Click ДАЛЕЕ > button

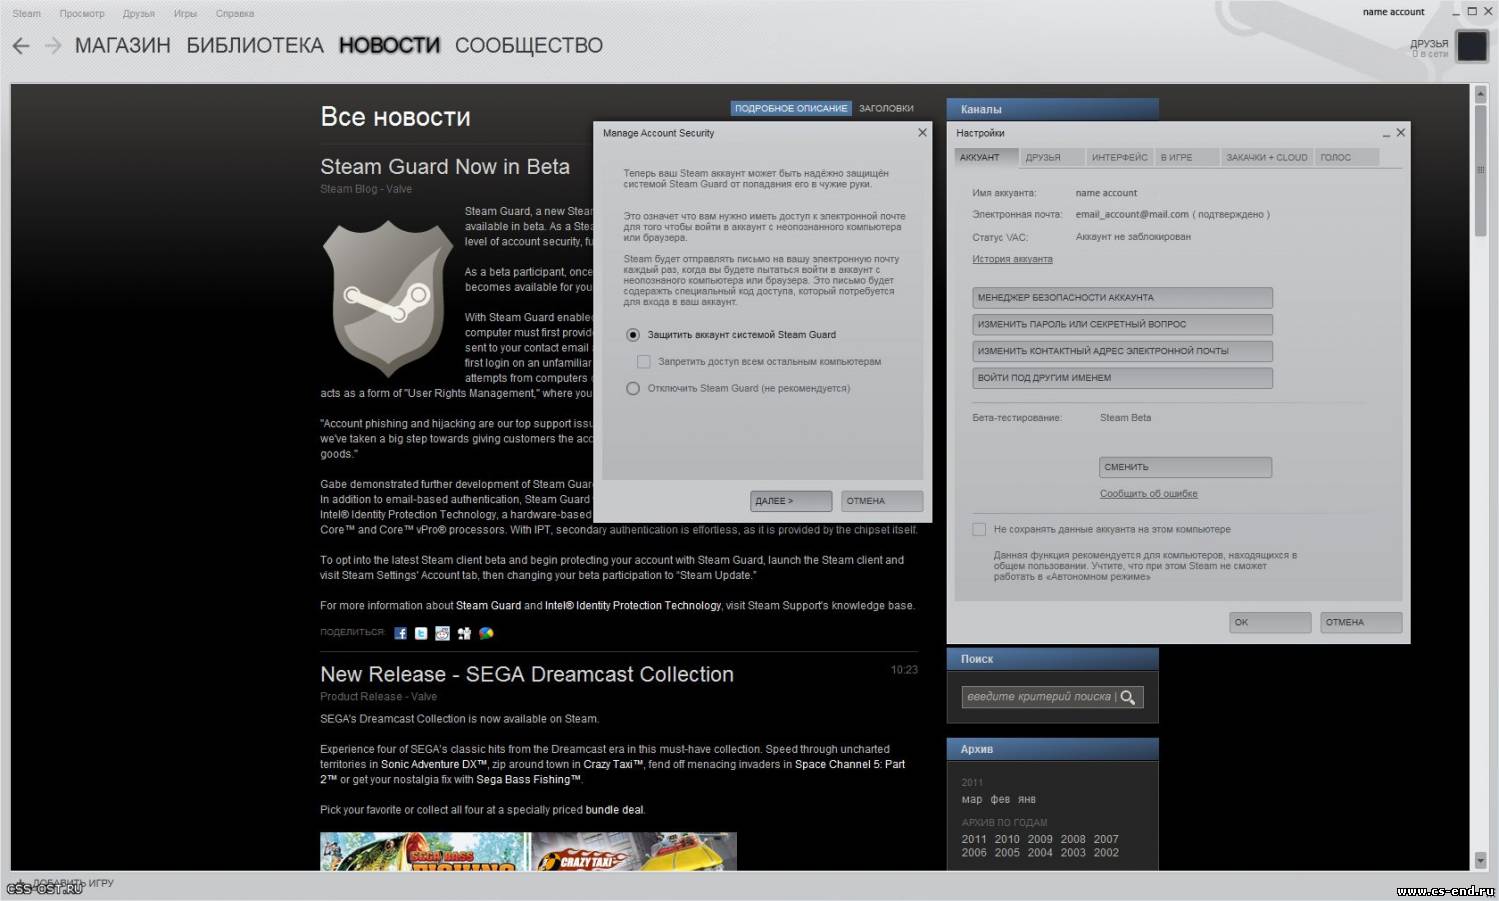(x=791, y=501)
